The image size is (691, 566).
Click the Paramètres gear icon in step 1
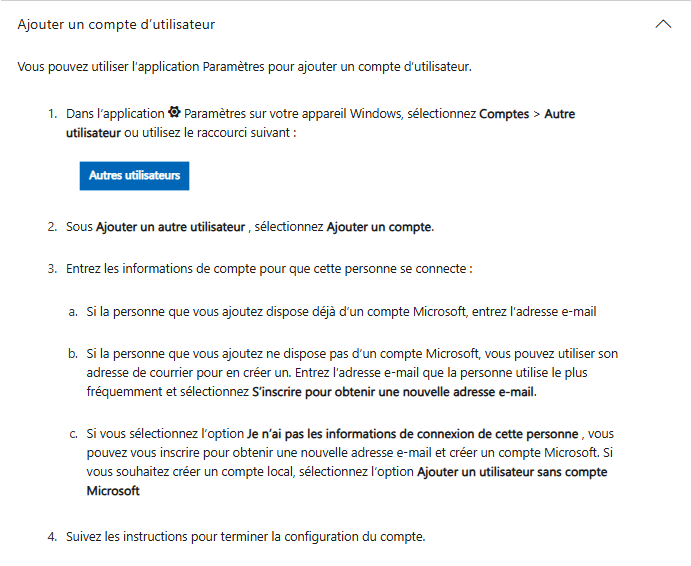point(175,112)
